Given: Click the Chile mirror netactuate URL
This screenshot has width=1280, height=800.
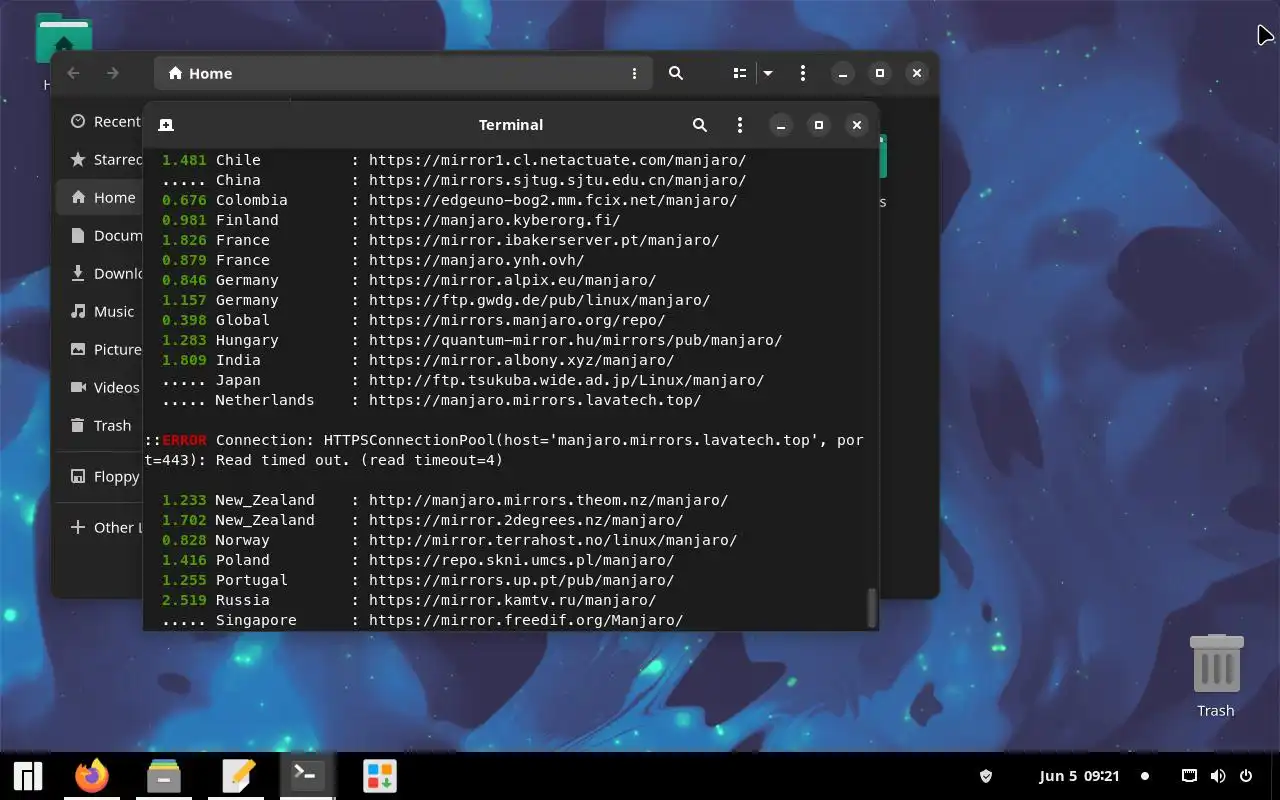Looking at the screenshot, I should coord(557,160).
